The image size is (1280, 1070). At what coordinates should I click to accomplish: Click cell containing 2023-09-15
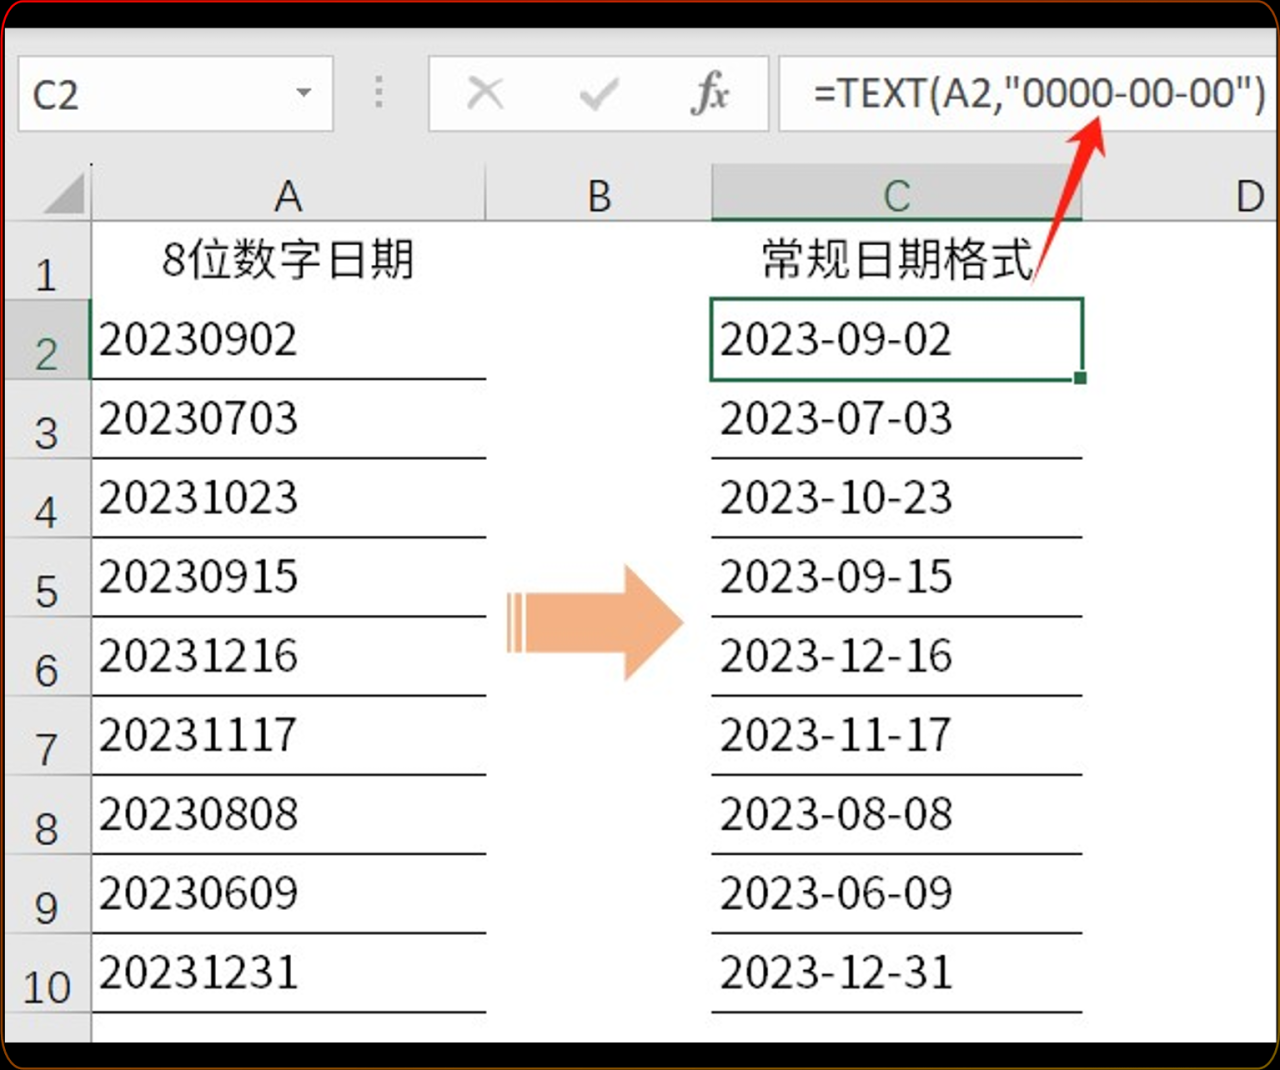tap(897, 577)
